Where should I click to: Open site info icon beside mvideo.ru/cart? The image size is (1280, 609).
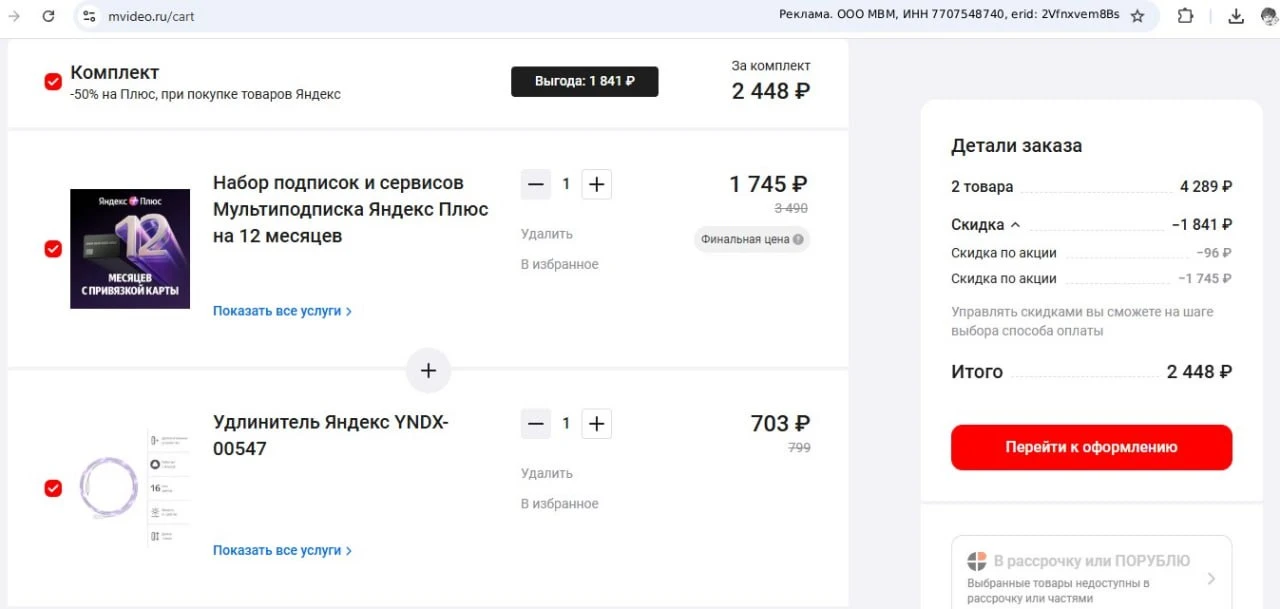(89, 16)
